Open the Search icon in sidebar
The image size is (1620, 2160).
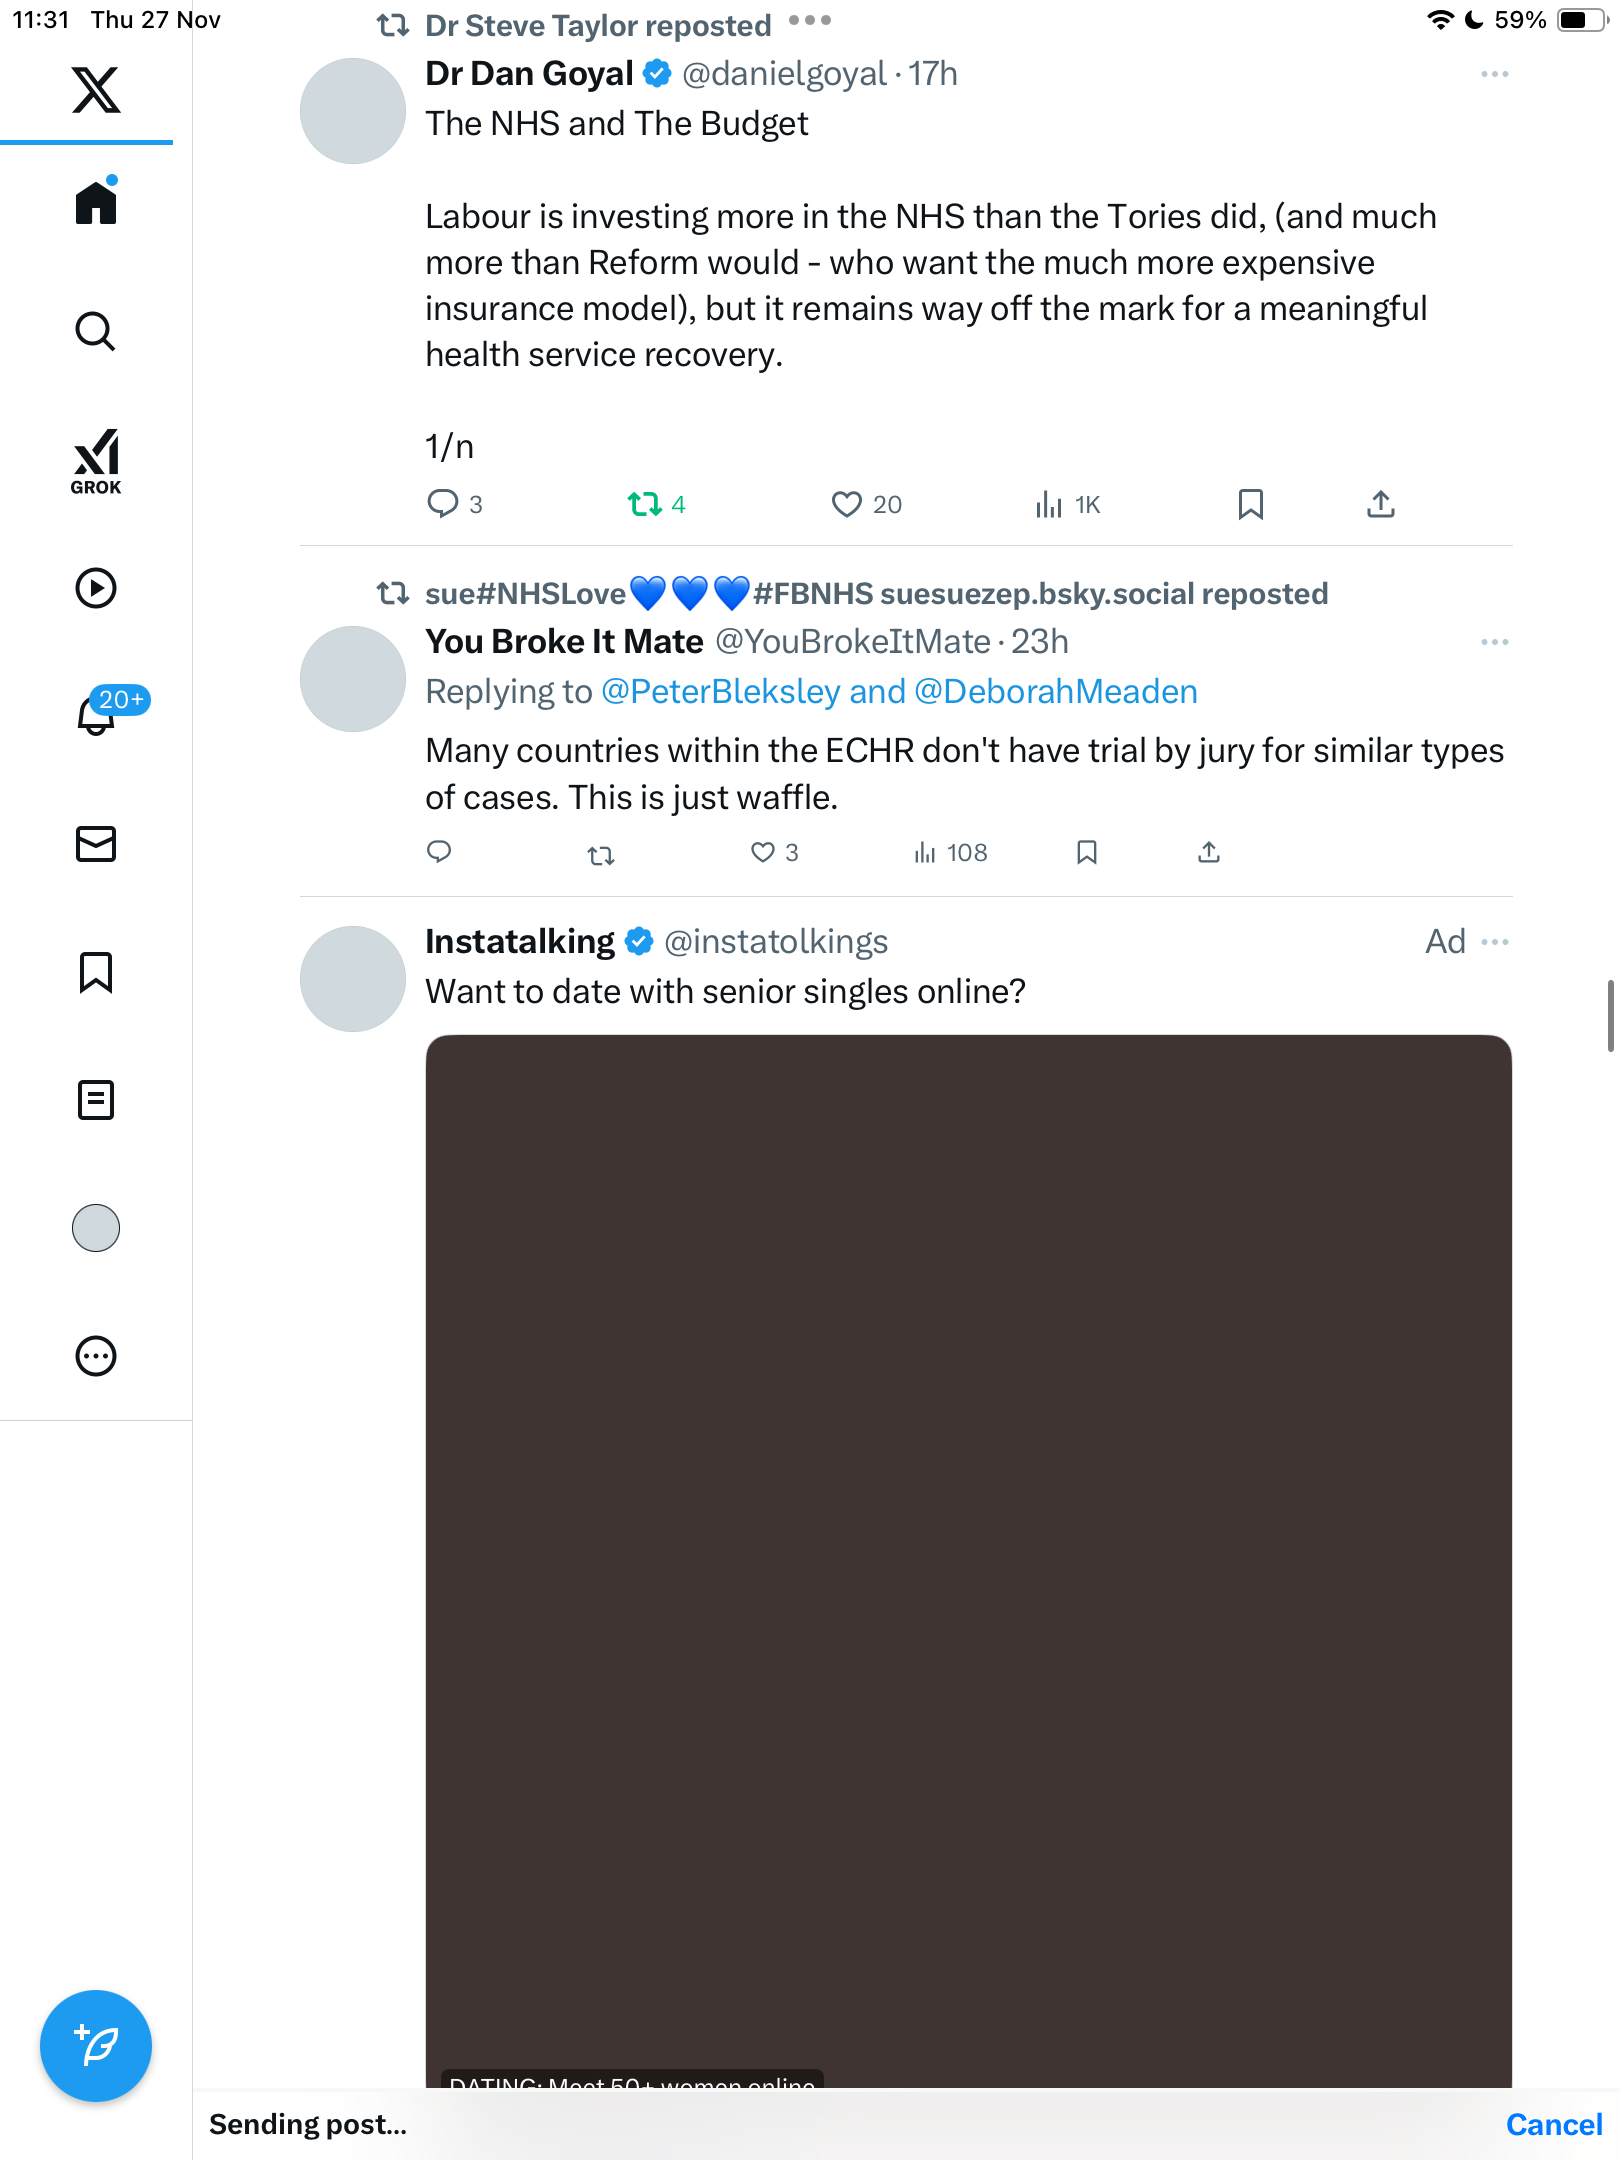coord(96,331)
